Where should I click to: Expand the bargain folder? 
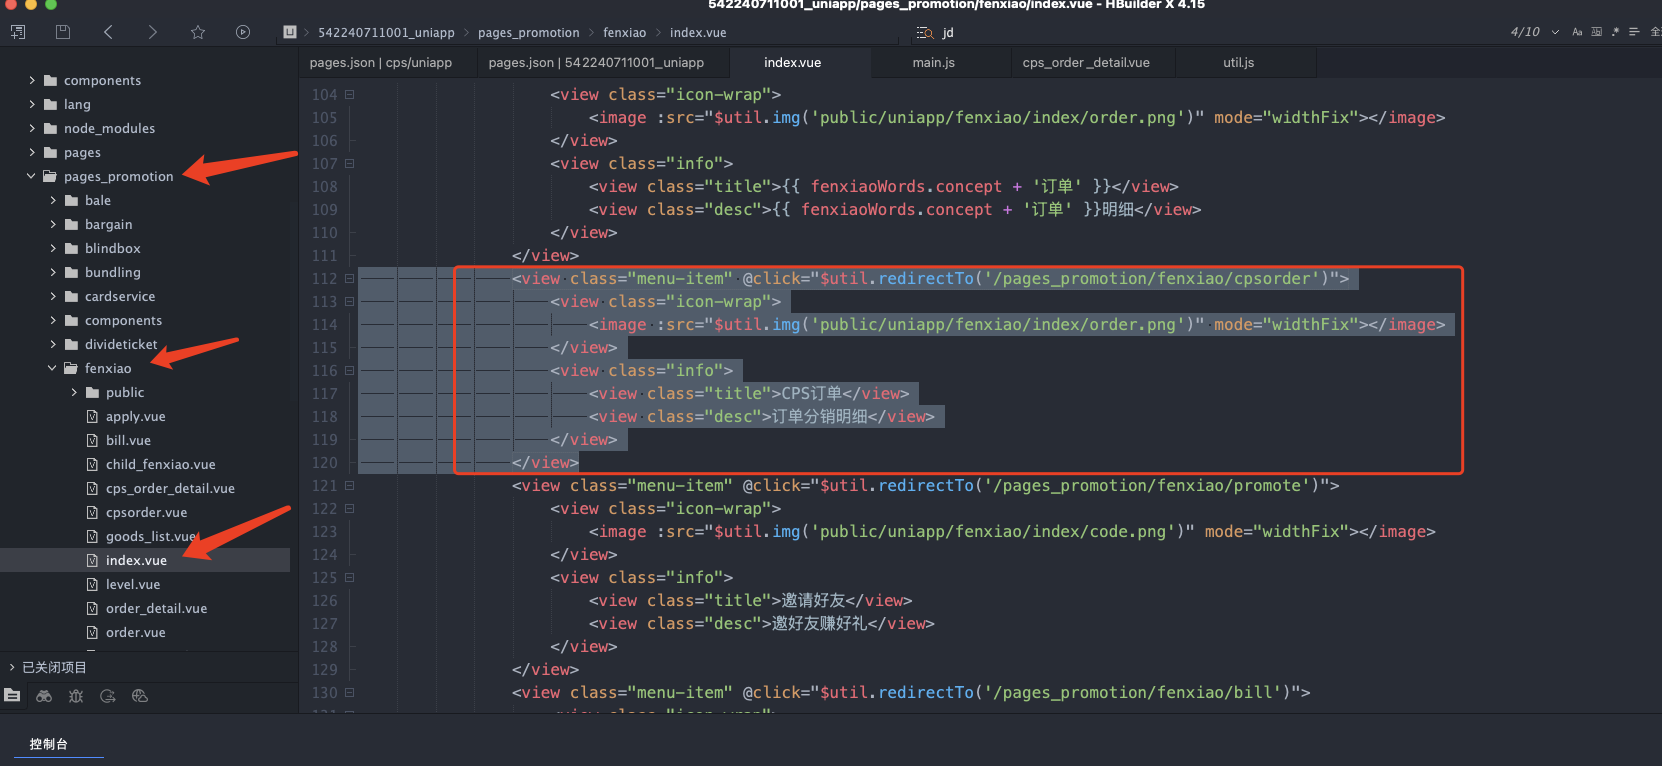point(53,224)
